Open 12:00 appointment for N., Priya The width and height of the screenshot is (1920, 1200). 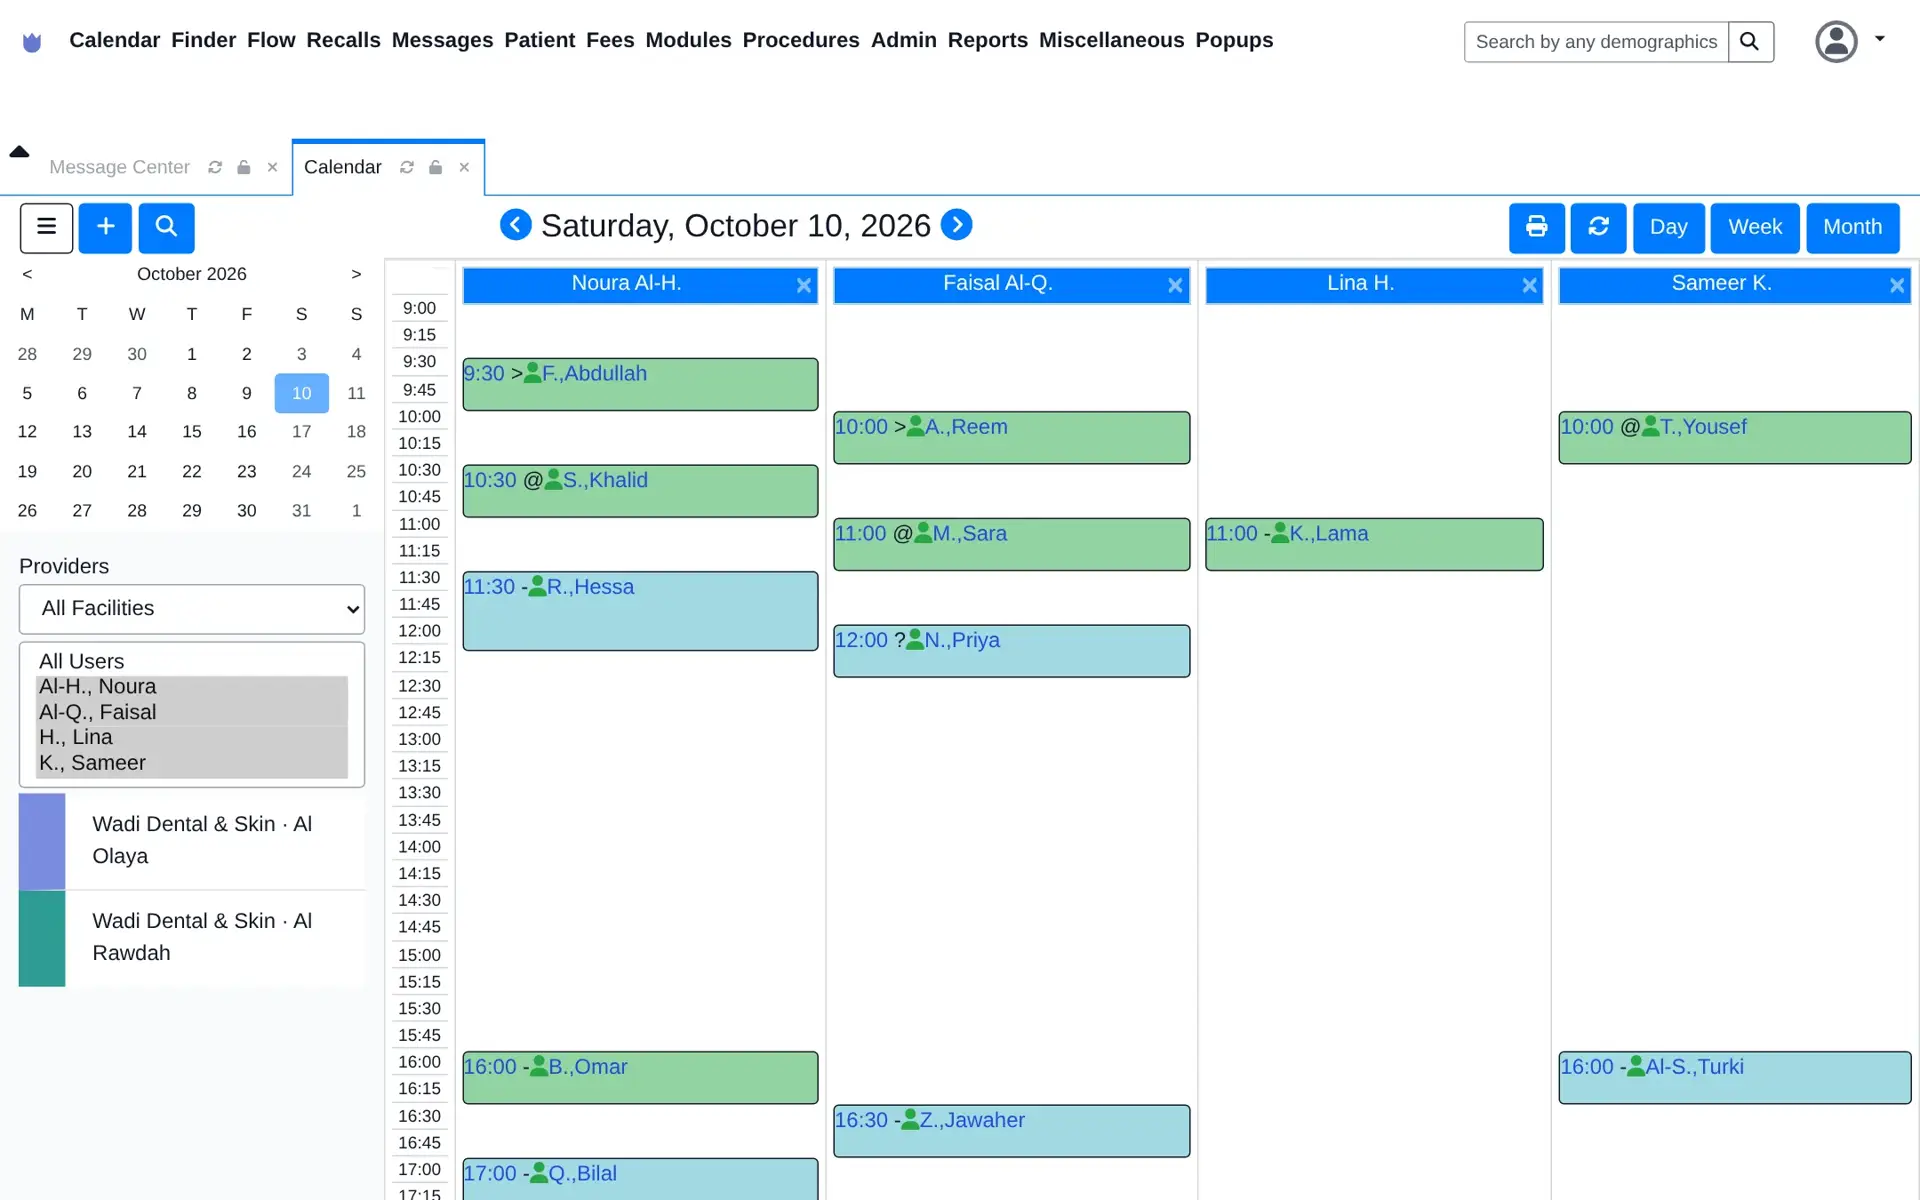pyautogui.click(x=1011, y=651)
